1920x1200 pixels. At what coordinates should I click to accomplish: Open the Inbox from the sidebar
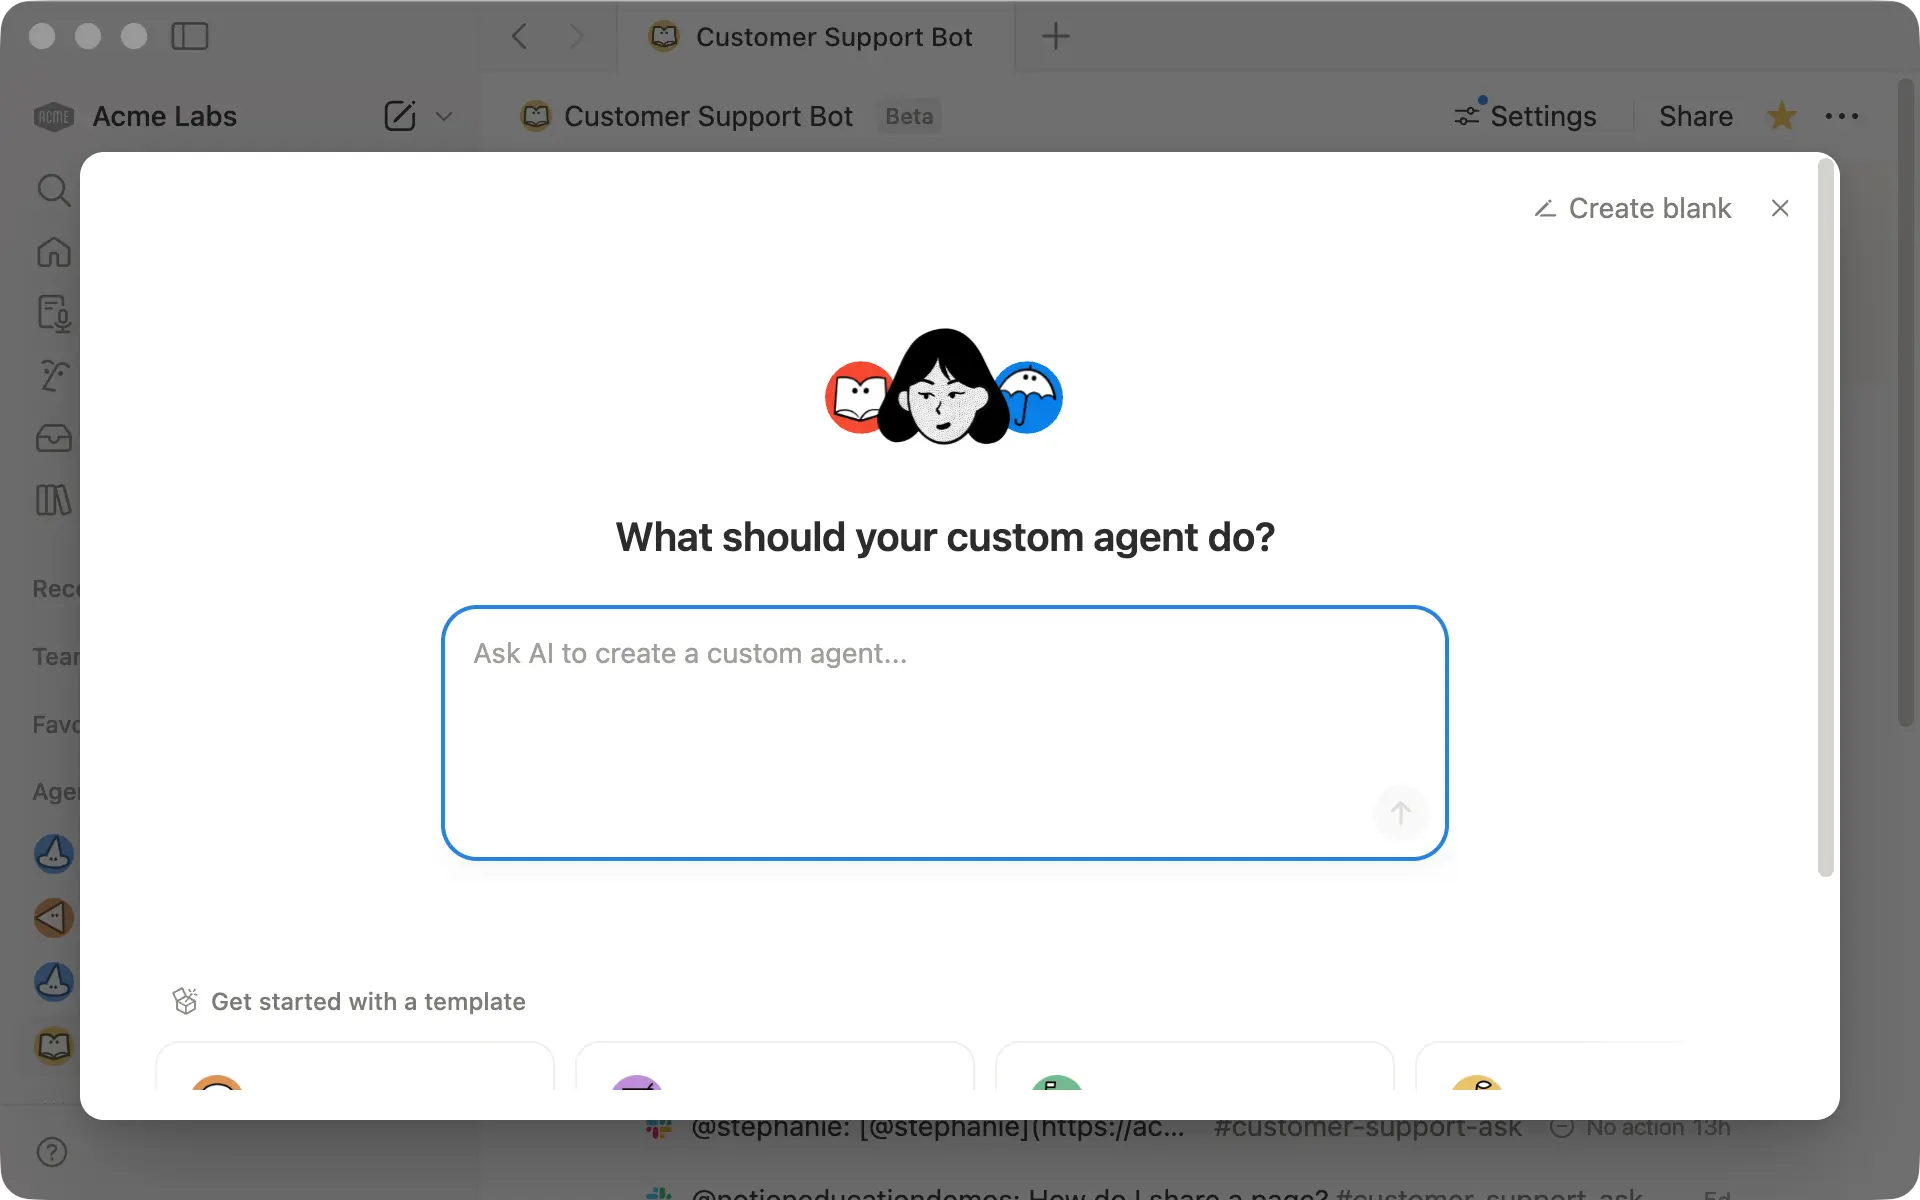(54, 439)
